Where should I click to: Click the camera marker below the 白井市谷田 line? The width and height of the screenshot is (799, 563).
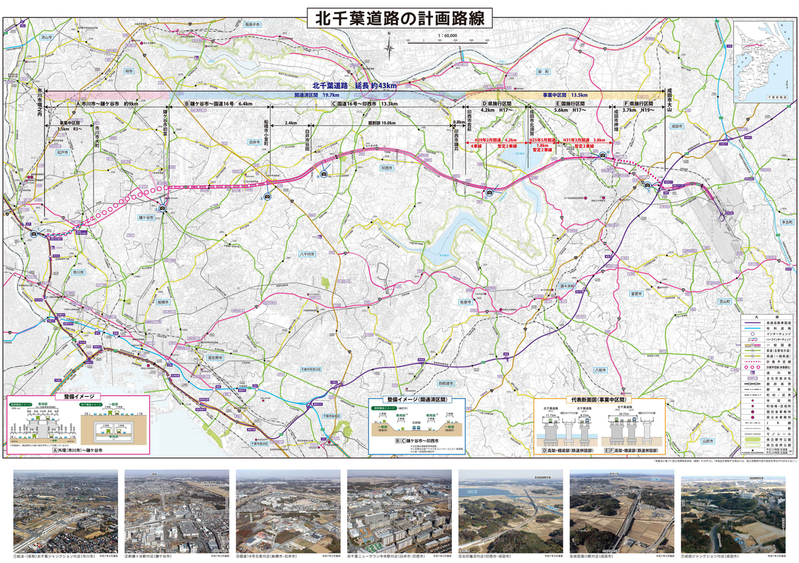324,175
